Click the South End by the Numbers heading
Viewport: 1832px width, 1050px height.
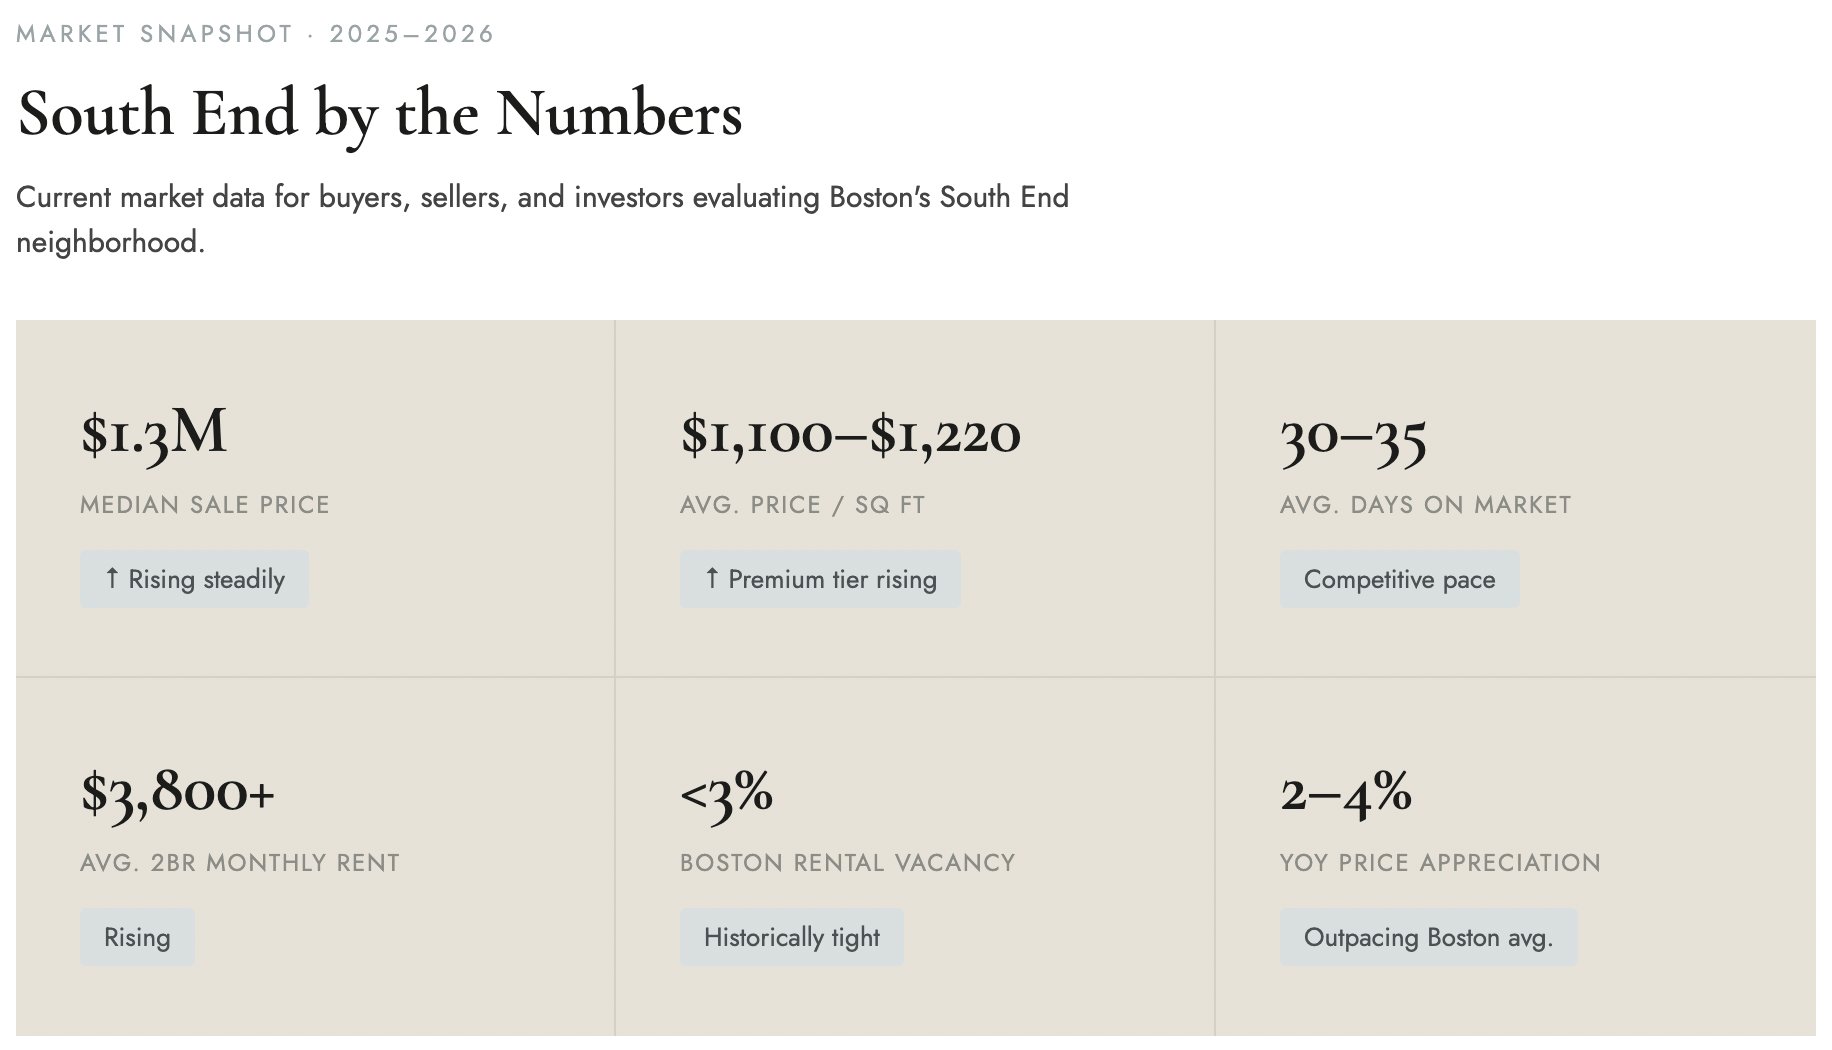[380, 115]
